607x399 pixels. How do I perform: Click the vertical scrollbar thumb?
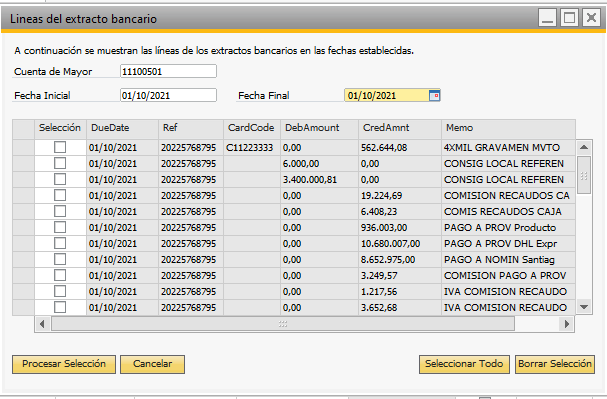[584, 175]
